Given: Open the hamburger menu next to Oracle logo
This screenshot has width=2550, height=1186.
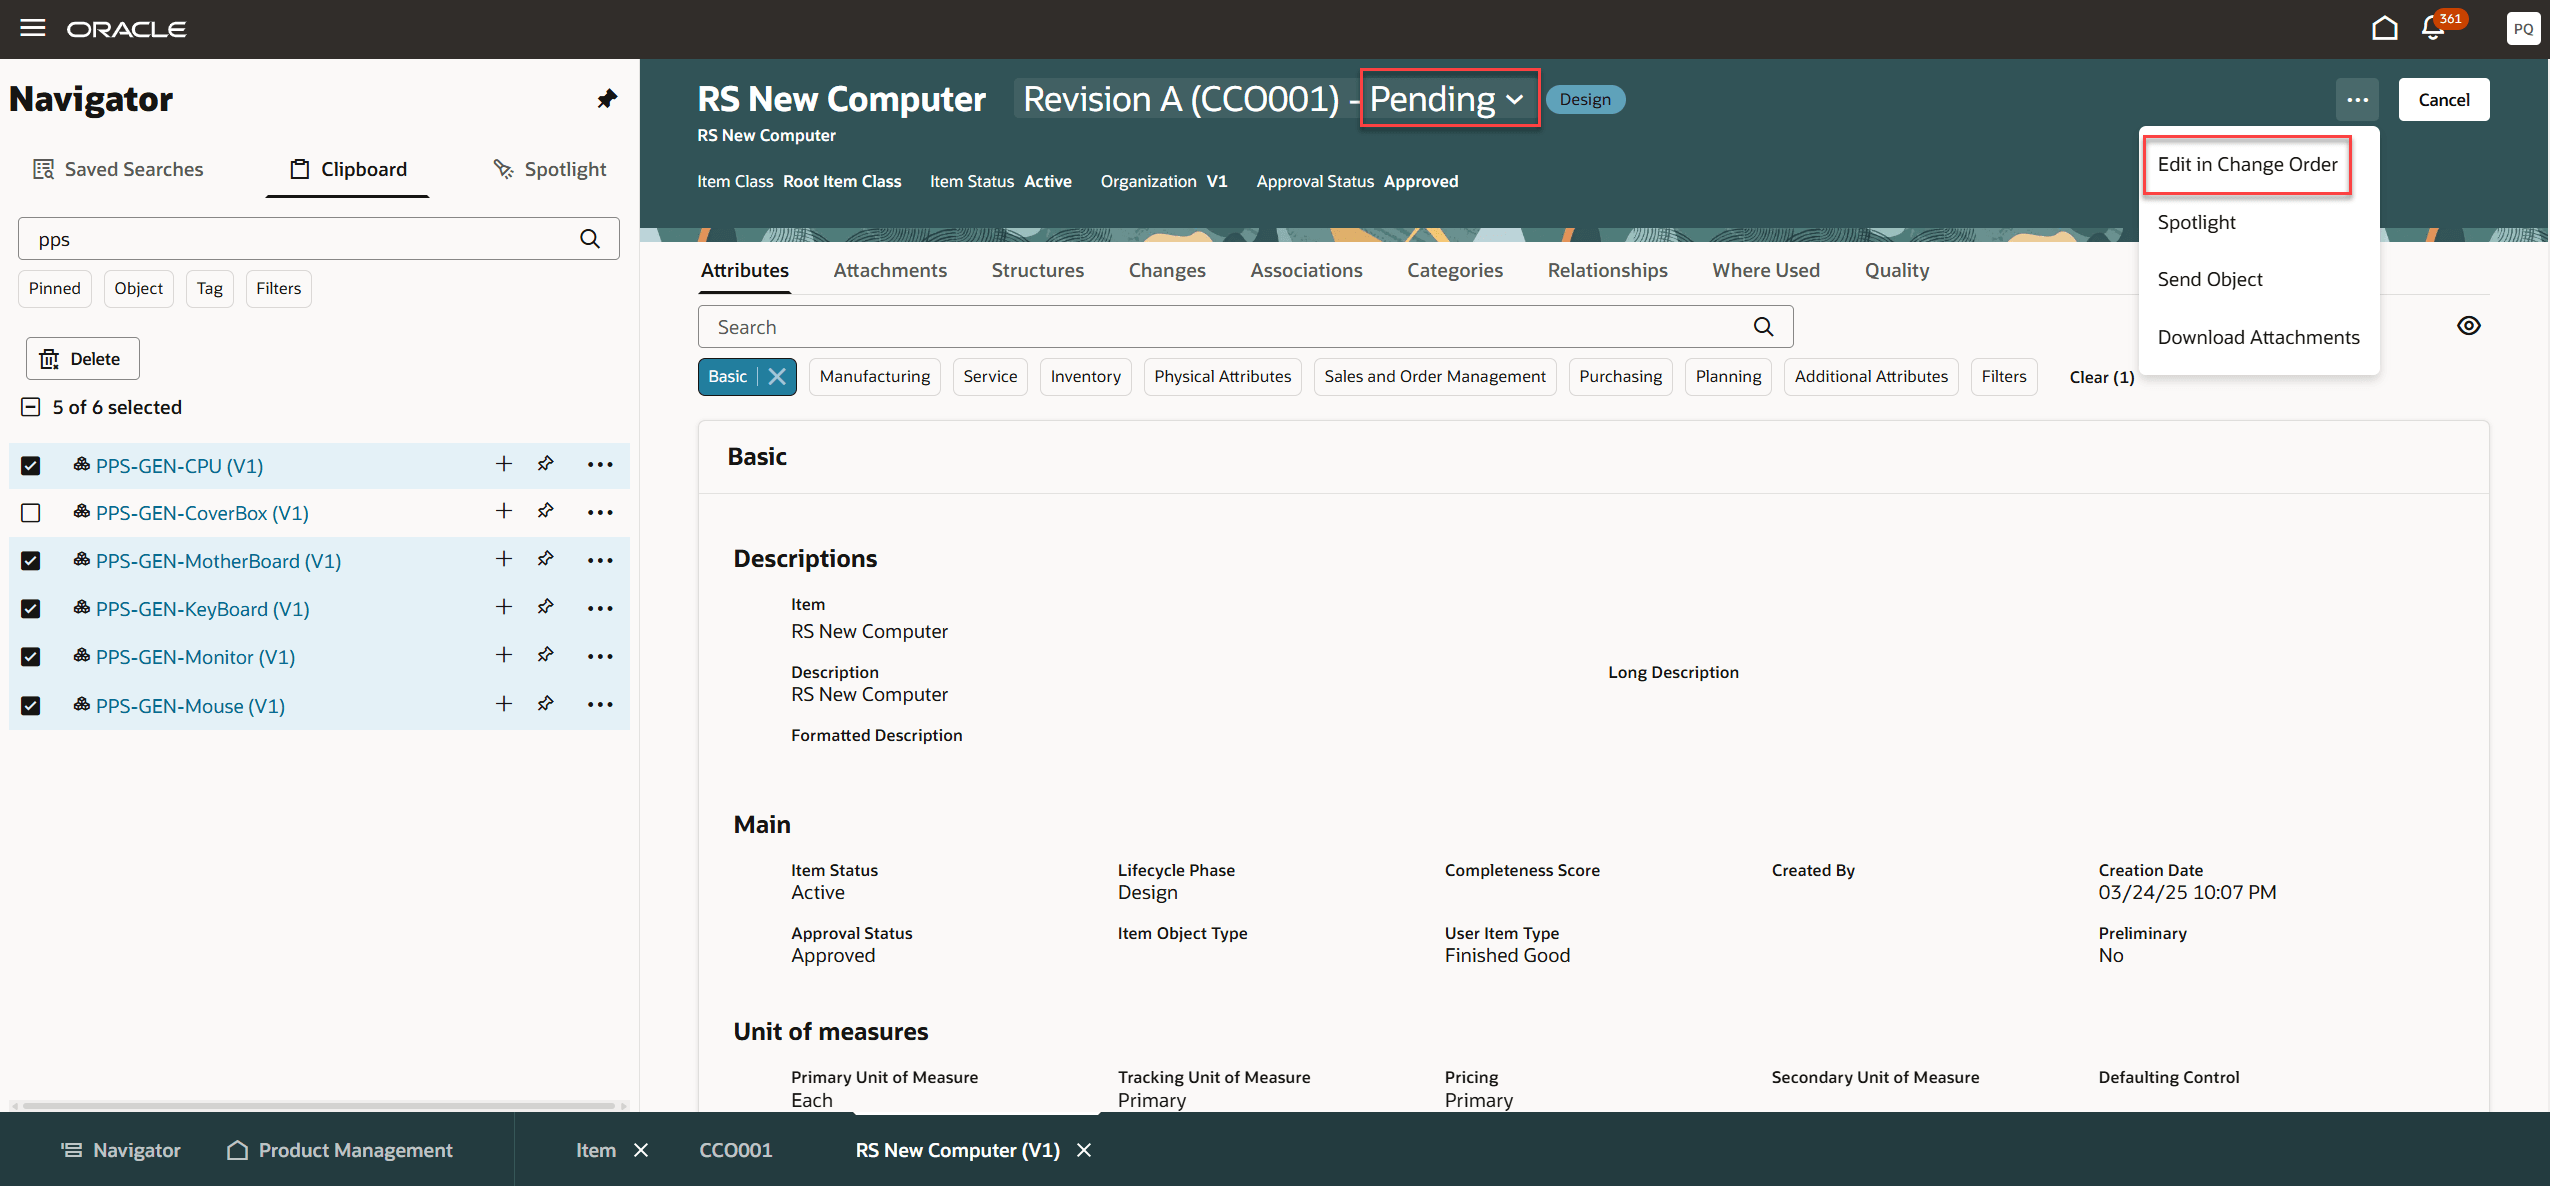Looking at the screenshot, I should [33, 28].
